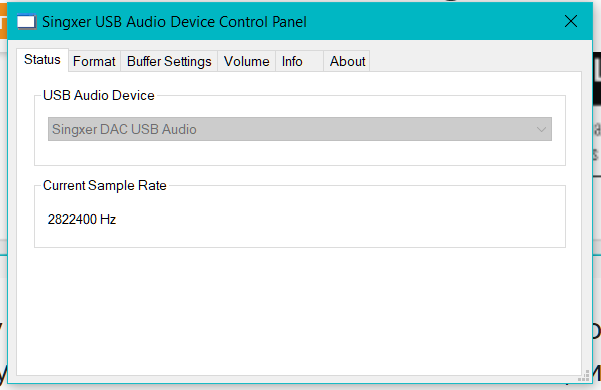This screenshot has height=390, width=601.
Task: Click the 2822400 Hz sample rate value
Action: tap(82, 219)
